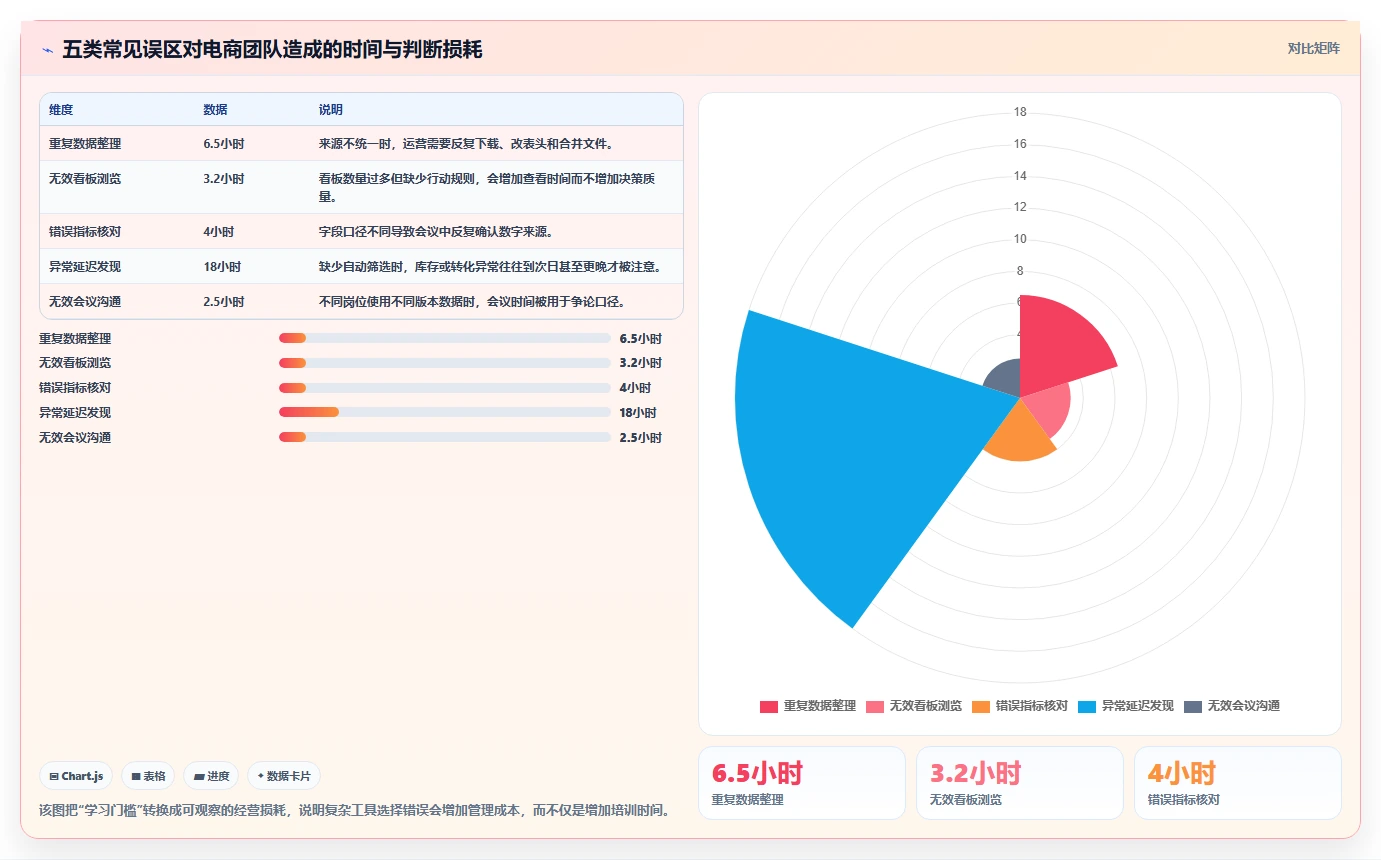Click the footer note about 学习门槛
Screen dimensions: 1381x860
pyautogui.click(x=355, y=810)
